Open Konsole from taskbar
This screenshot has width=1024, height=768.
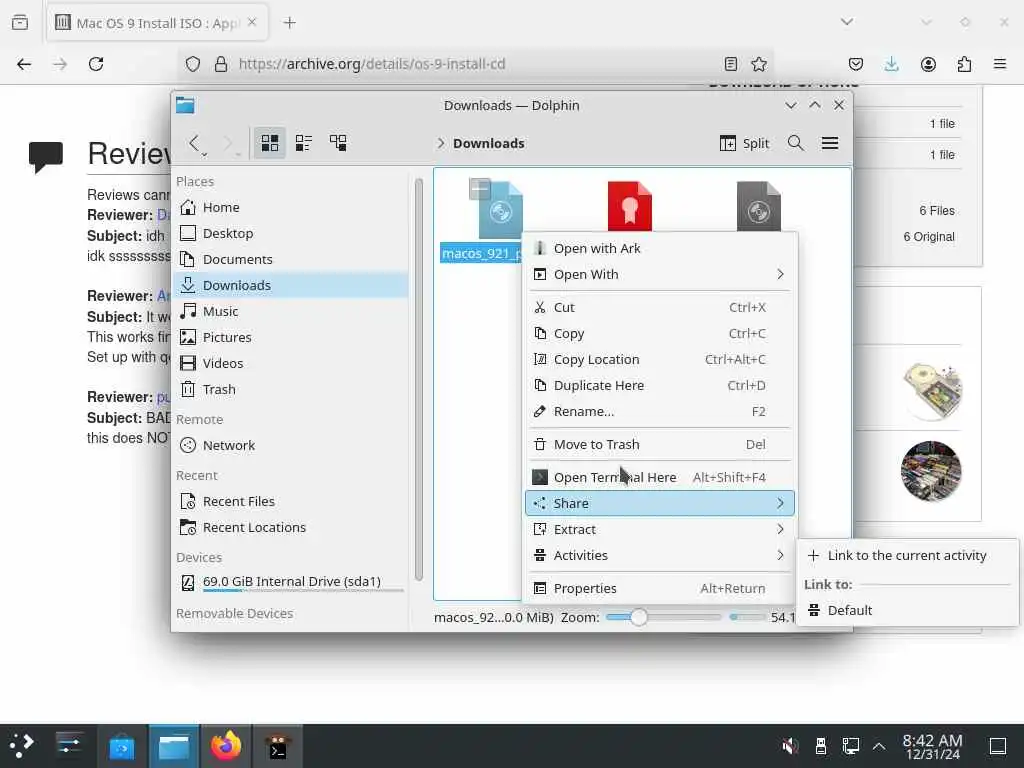coord(278,746)
